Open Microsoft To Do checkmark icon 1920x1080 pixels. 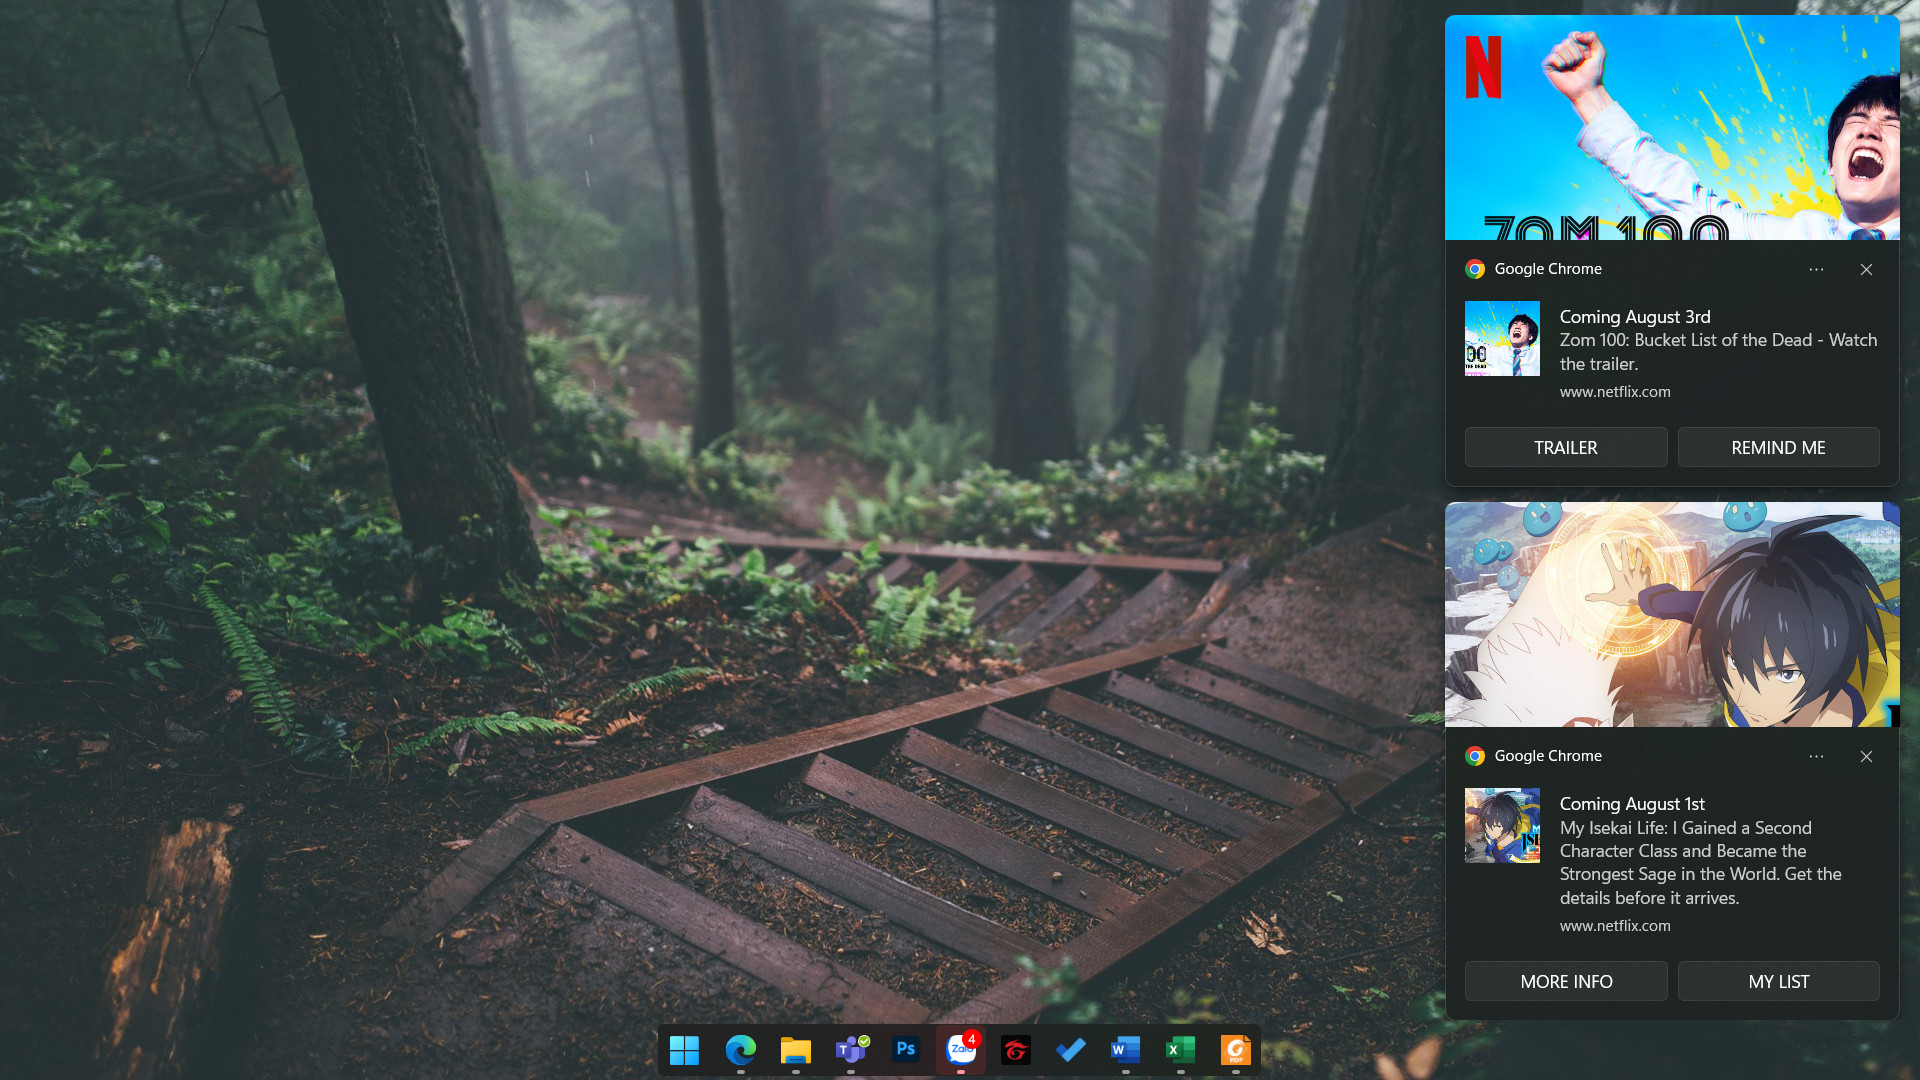click(1070, 1050)
